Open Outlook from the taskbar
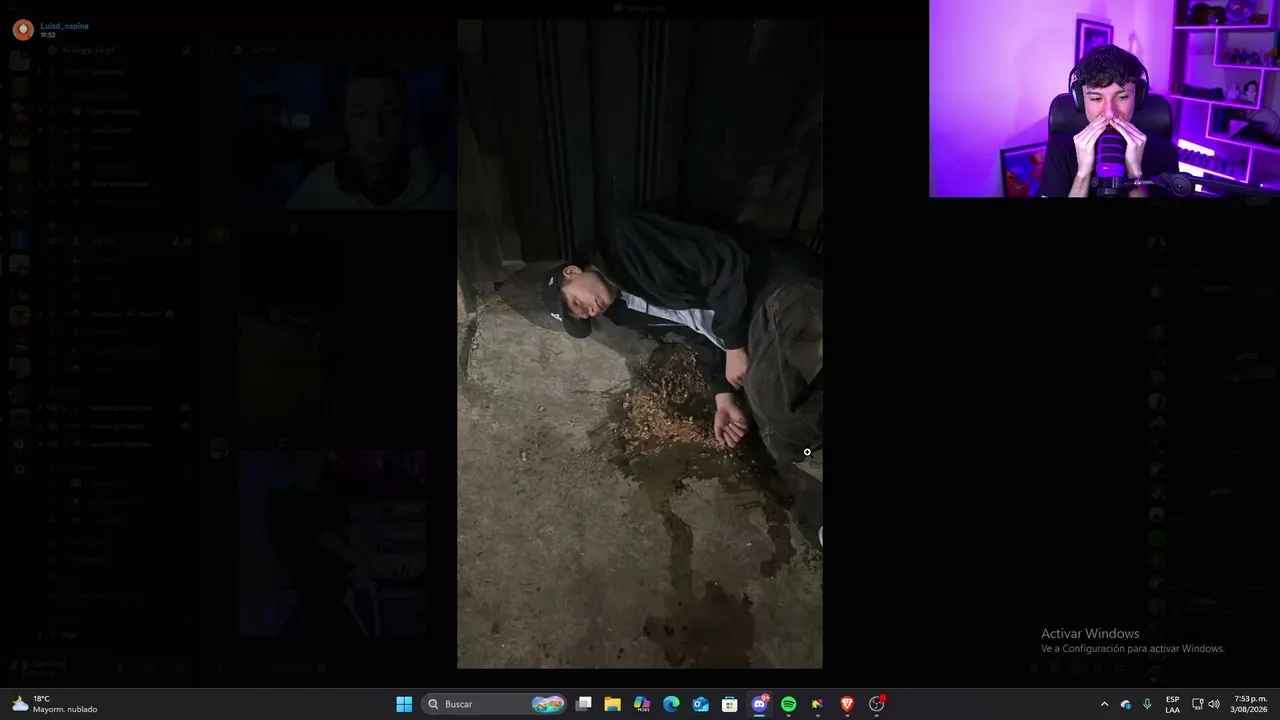This screenshot has width=1280, height=720. tap(701, 704)
